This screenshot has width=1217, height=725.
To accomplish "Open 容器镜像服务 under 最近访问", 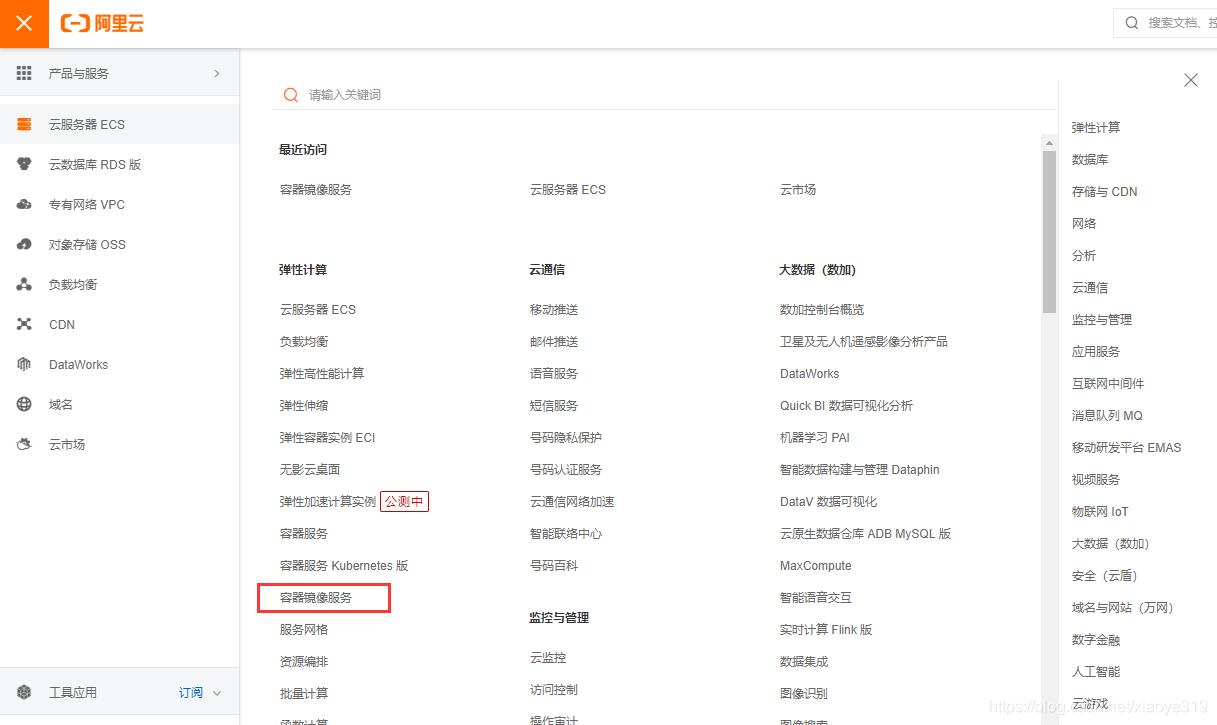I will (316, 189).
